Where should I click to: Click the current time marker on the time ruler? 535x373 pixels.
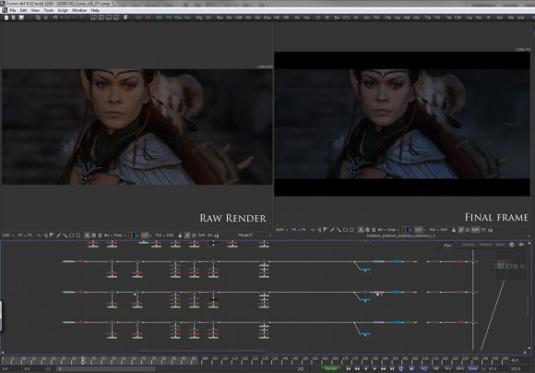83,360
